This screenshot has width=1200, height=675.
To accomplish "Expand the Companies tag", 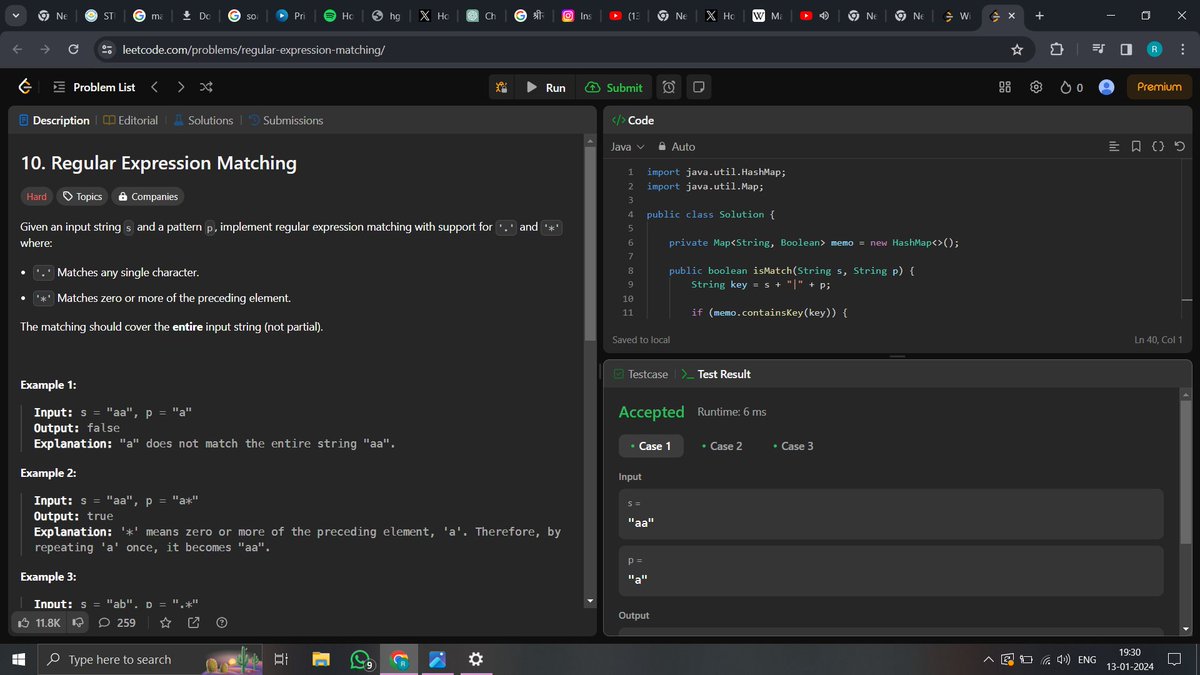I will coord(147,197).
